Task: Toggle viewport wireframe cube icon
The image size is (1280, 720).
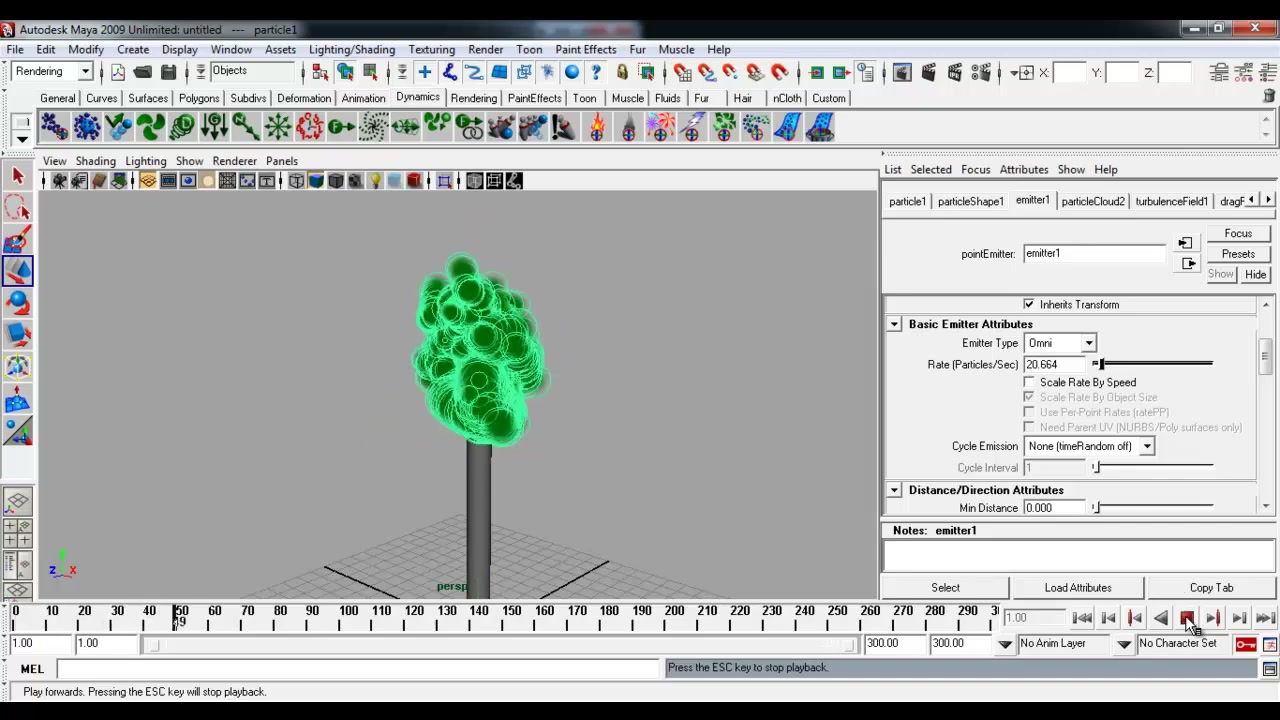Action: pos(296,181)
